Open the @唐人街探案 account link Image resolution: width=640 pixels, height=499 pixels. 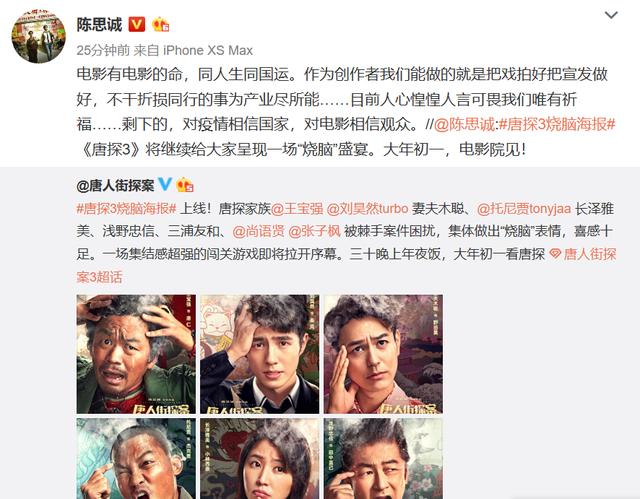click(x=115, y=186)
